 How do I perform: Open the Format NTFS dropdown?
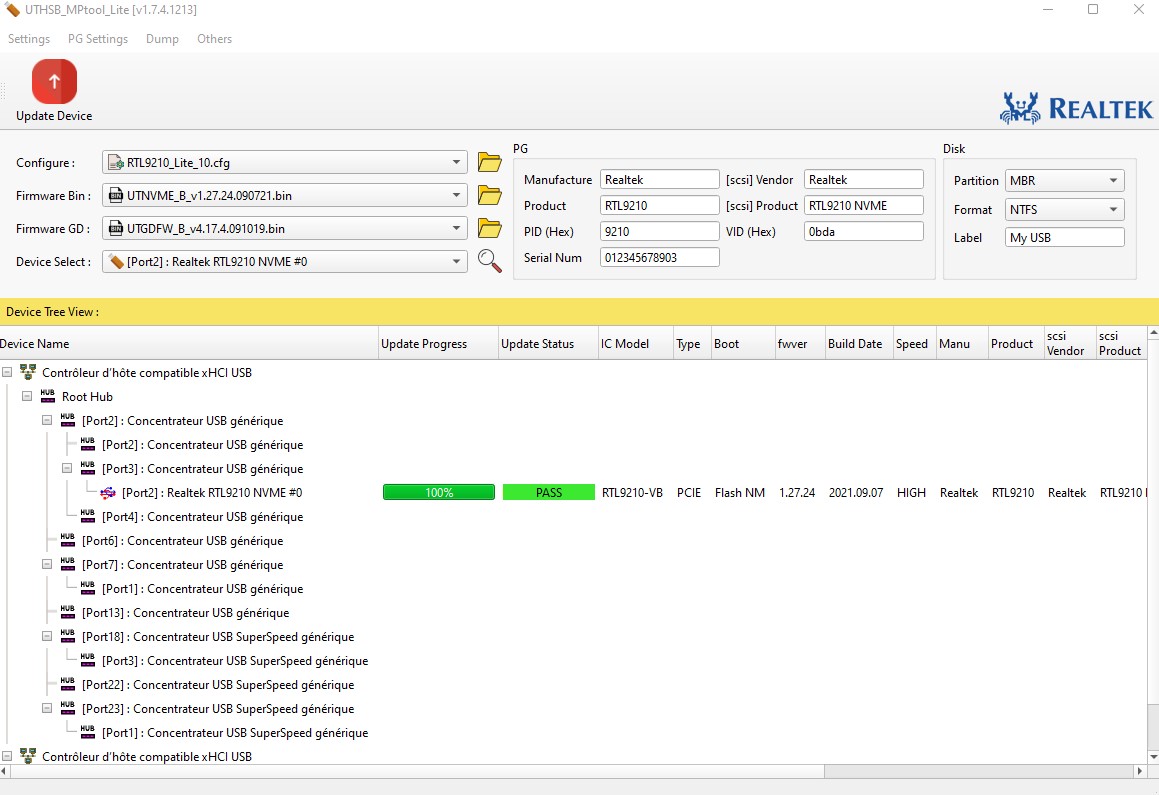[x=1113, y=210]
